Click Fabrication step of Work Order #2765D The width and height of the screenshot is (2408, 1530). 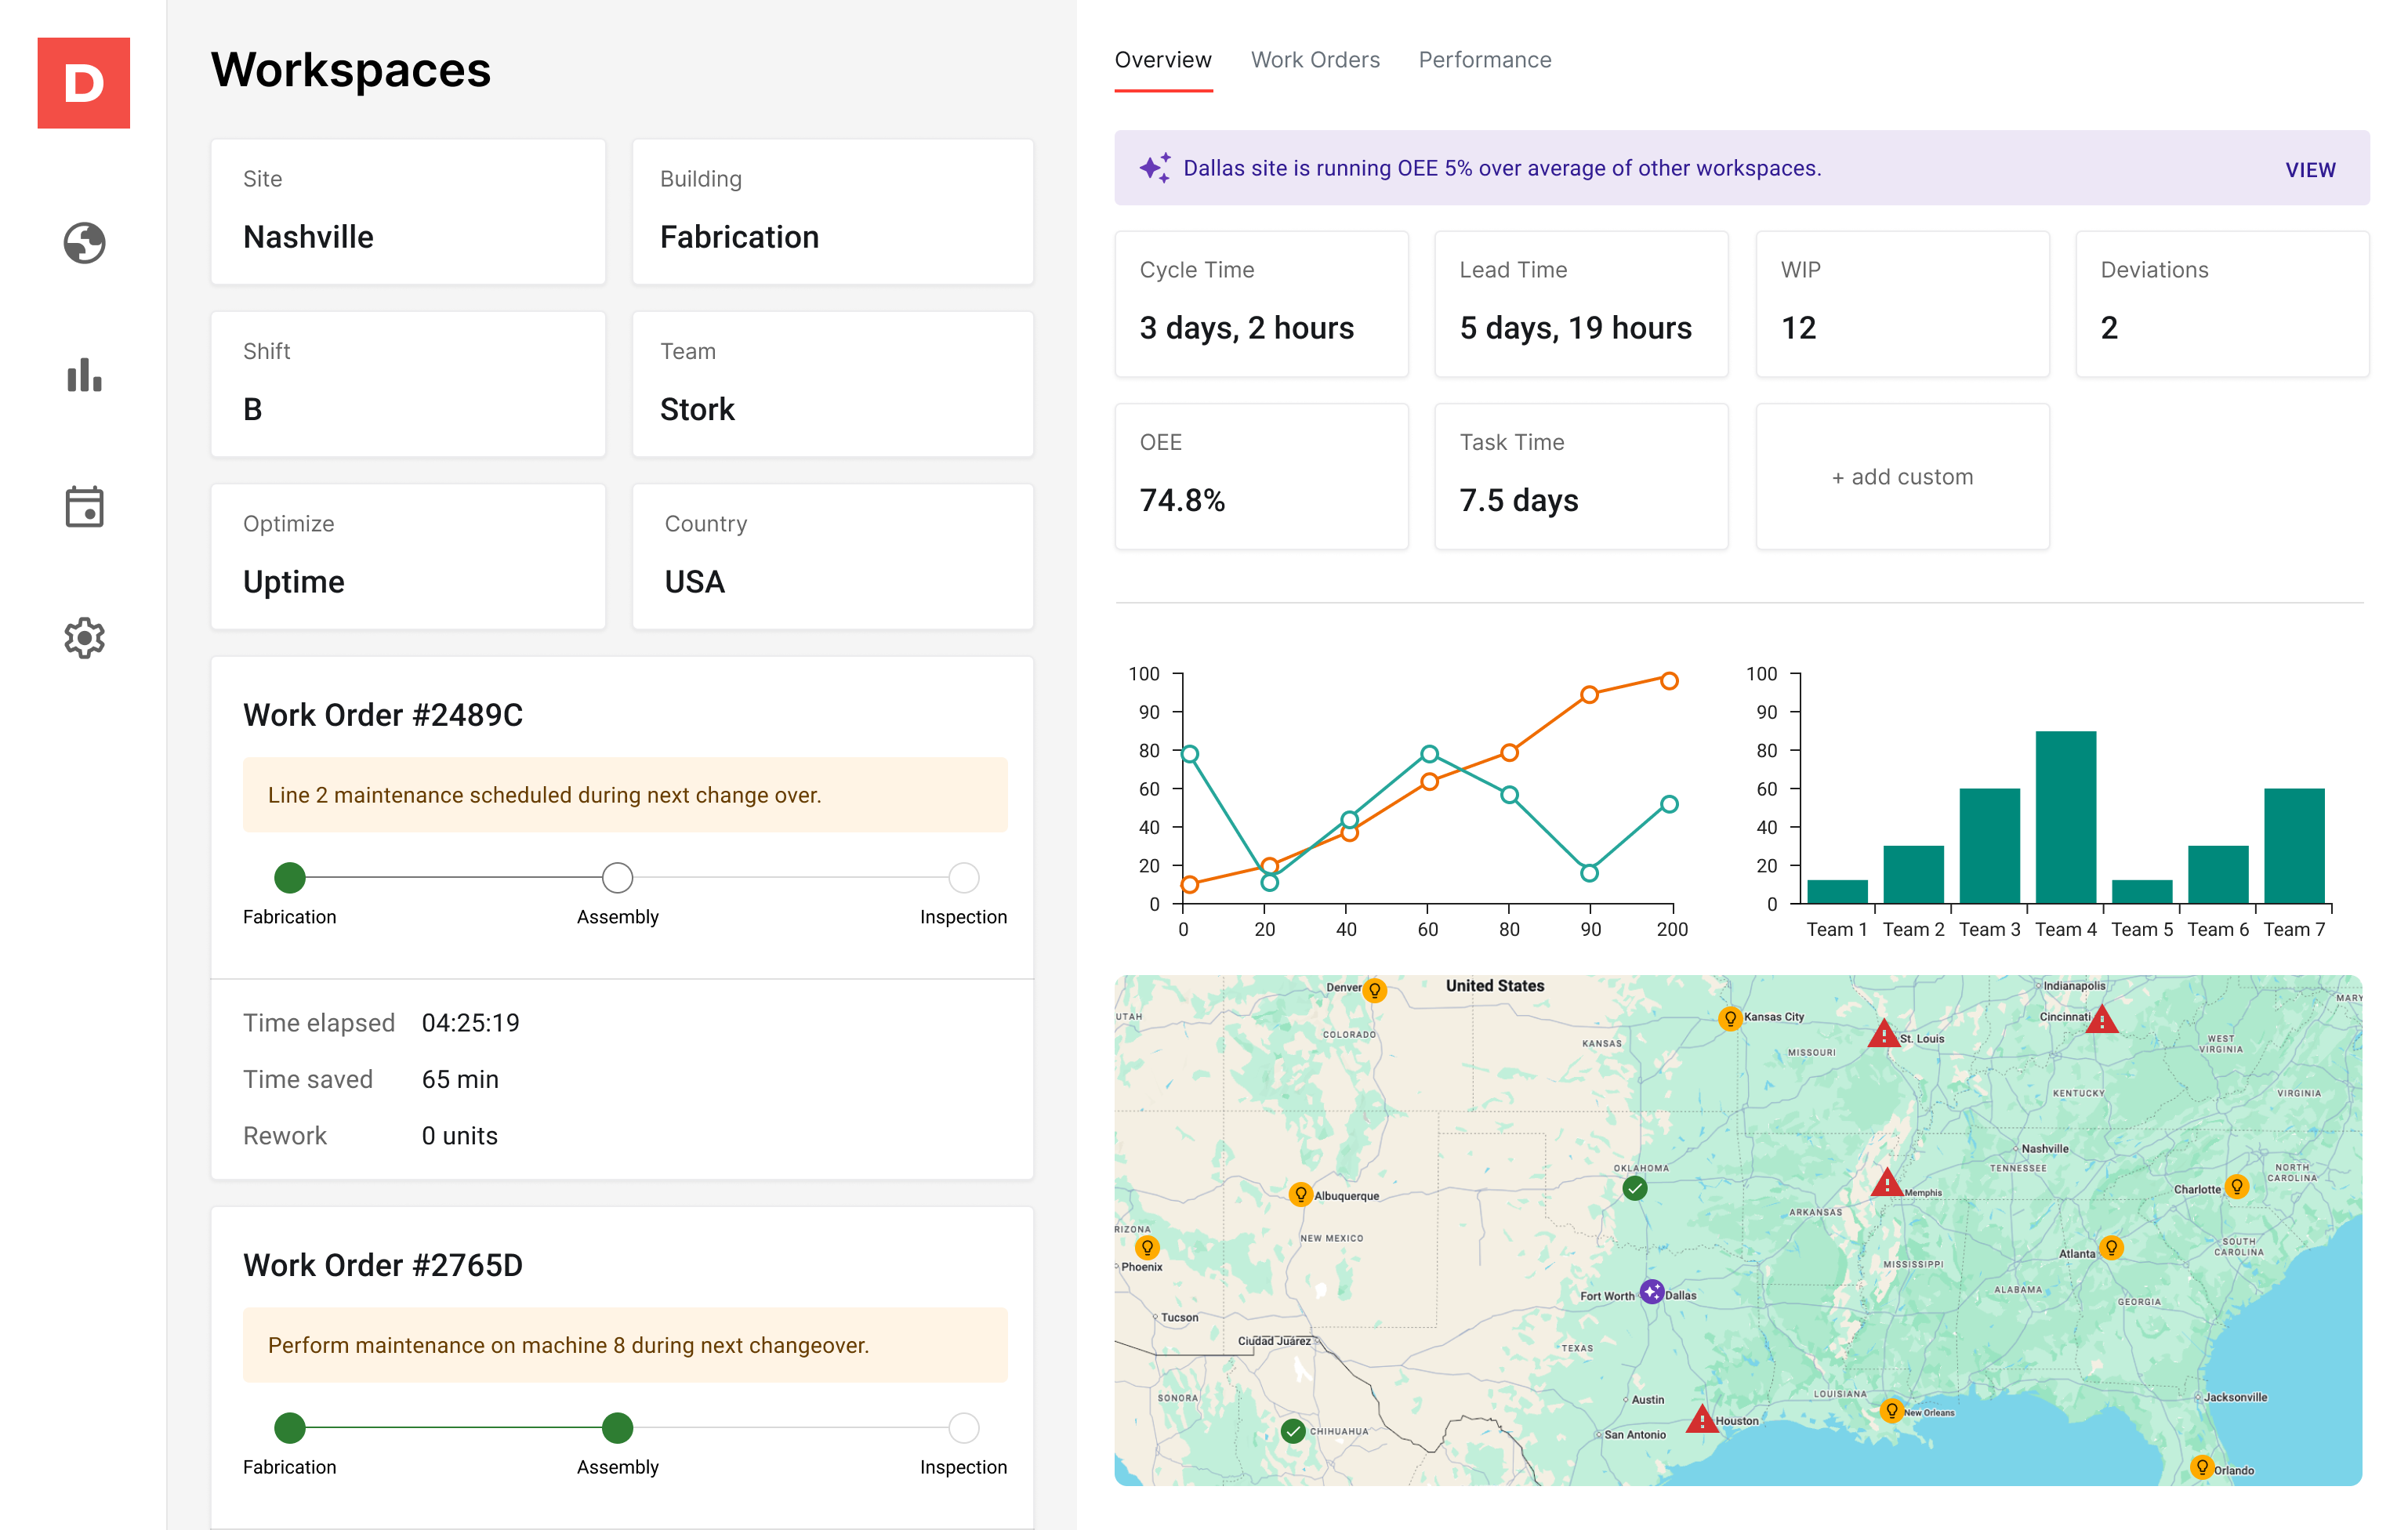pos(290,1427)
